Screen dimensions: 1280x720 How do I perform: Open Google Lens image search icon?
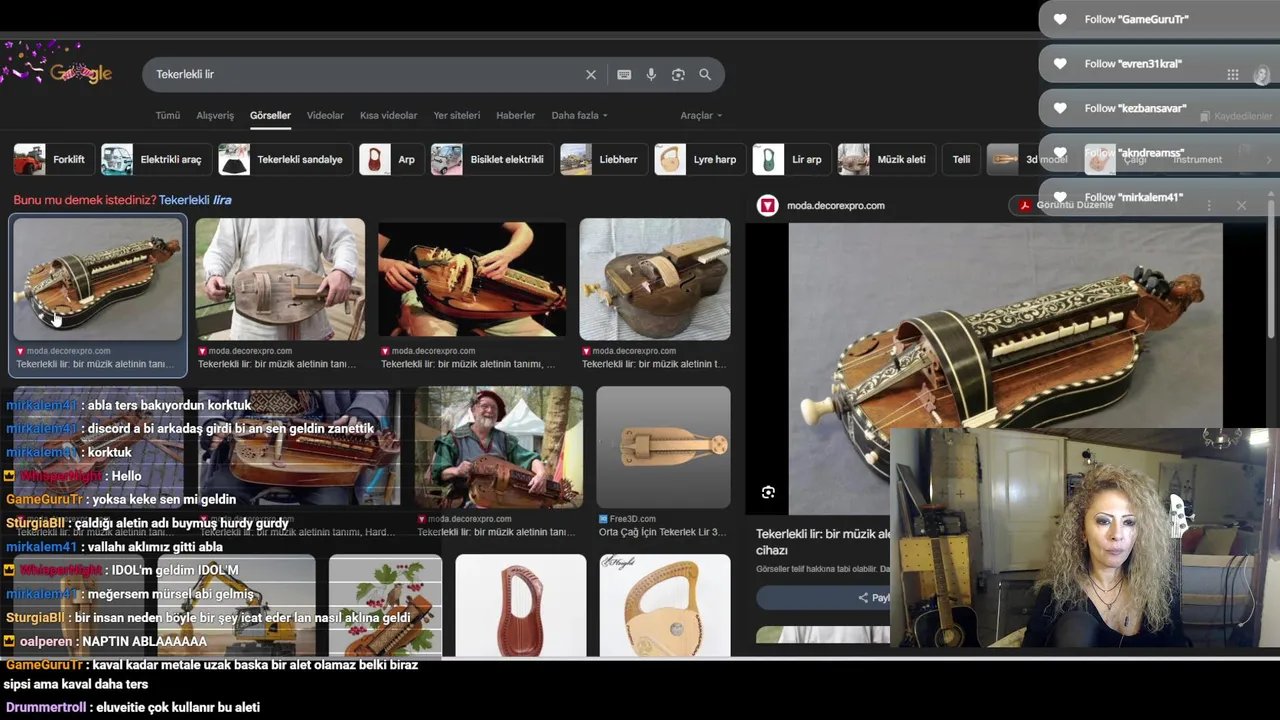point(678,75)
